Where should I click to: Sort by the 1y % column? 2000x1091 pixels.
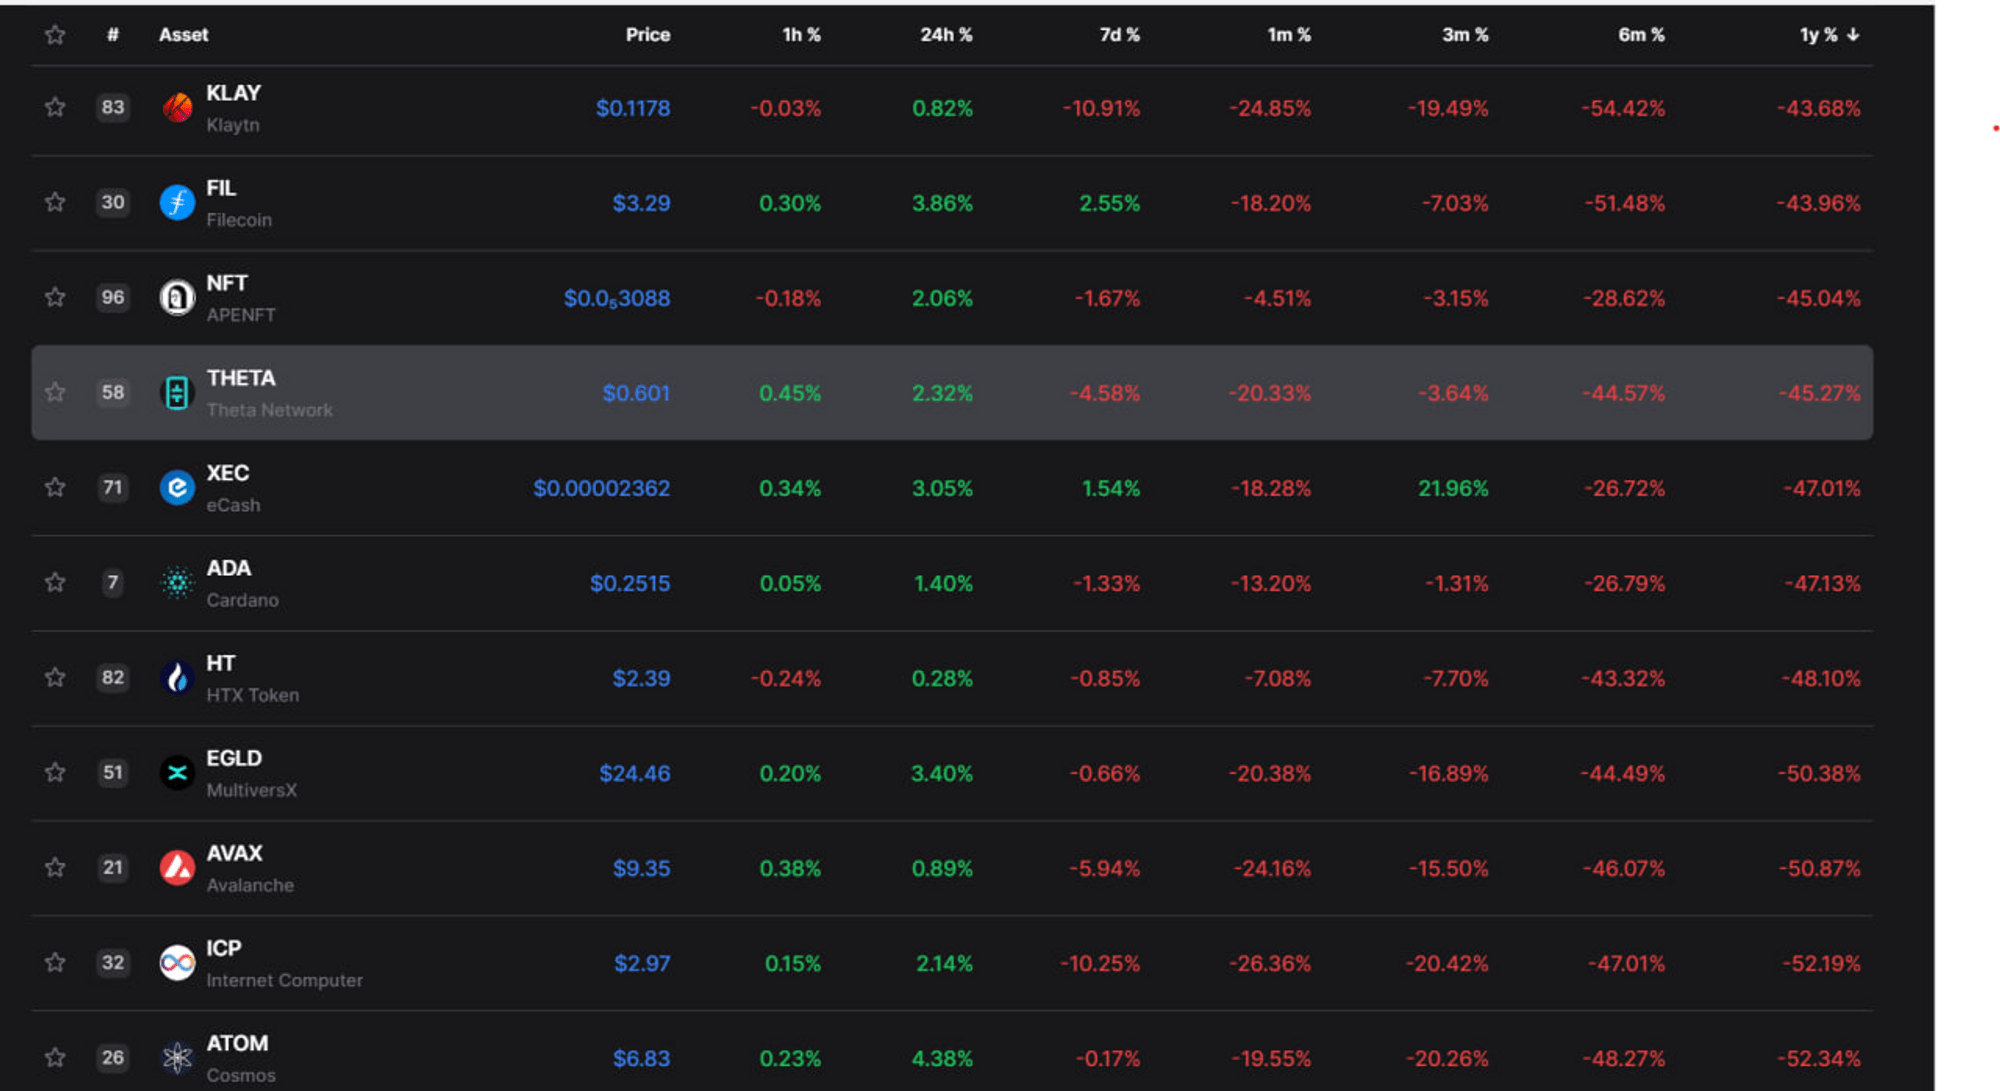pos(1829,35)
